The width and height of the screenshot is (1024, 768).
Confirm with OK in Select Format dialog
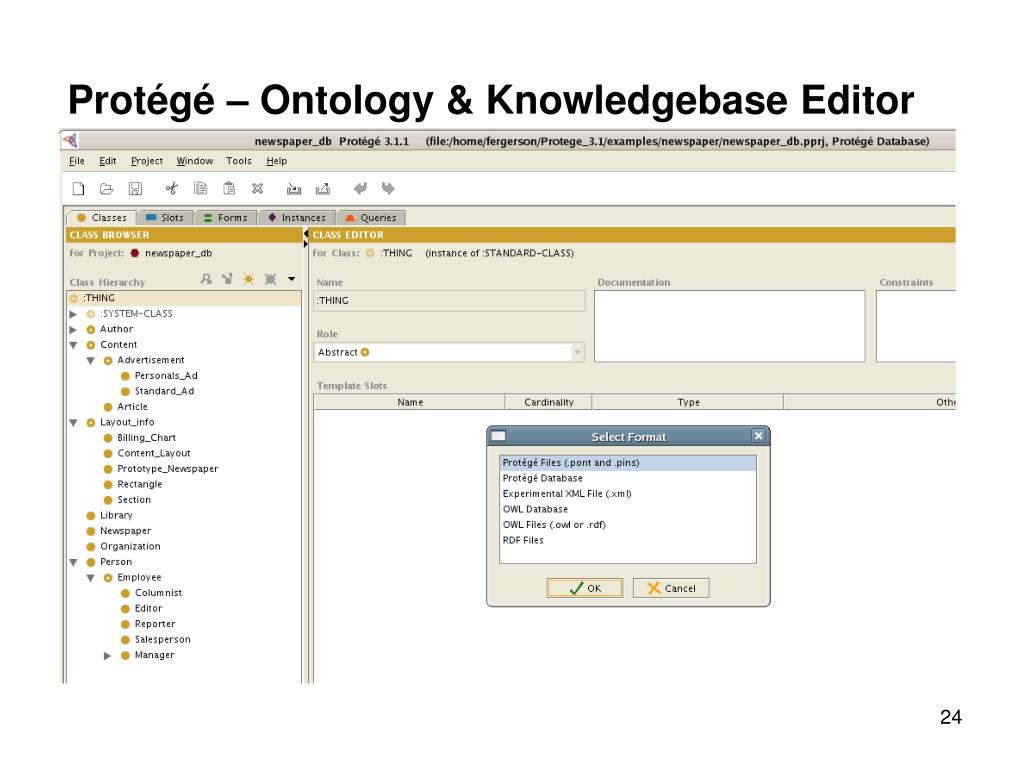pyautogui.click(x=585, y=588)
